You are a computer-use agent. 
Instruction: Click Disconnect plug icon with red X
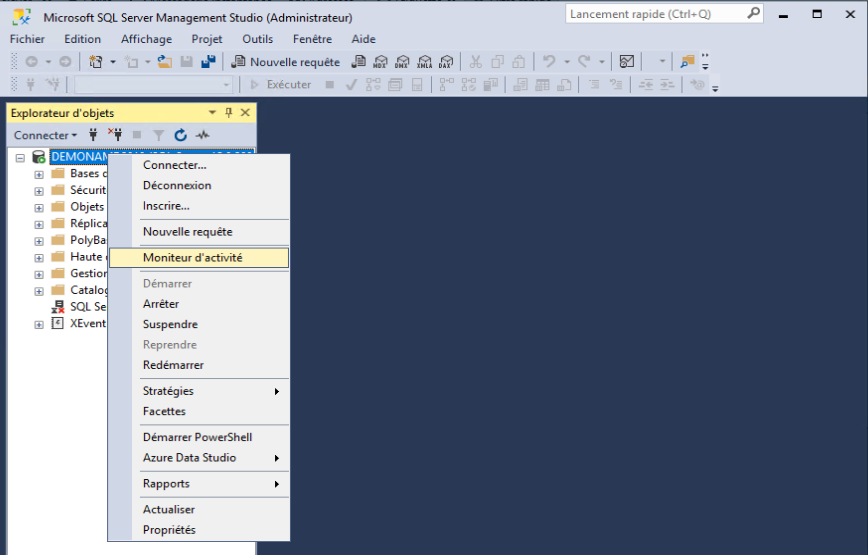click(115, 134)
